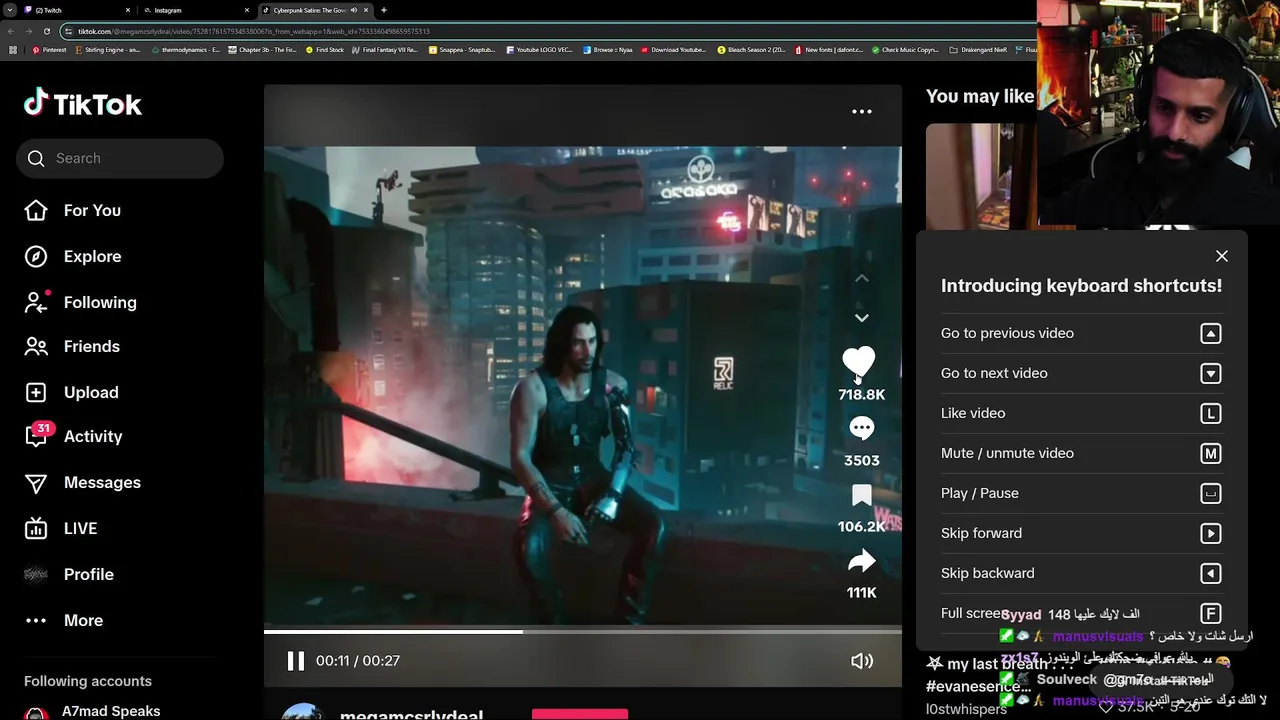This screenshot has height=720, width=1280.
Task: Click the 'Skip forward' shortcut text
Action: [981, 533]
